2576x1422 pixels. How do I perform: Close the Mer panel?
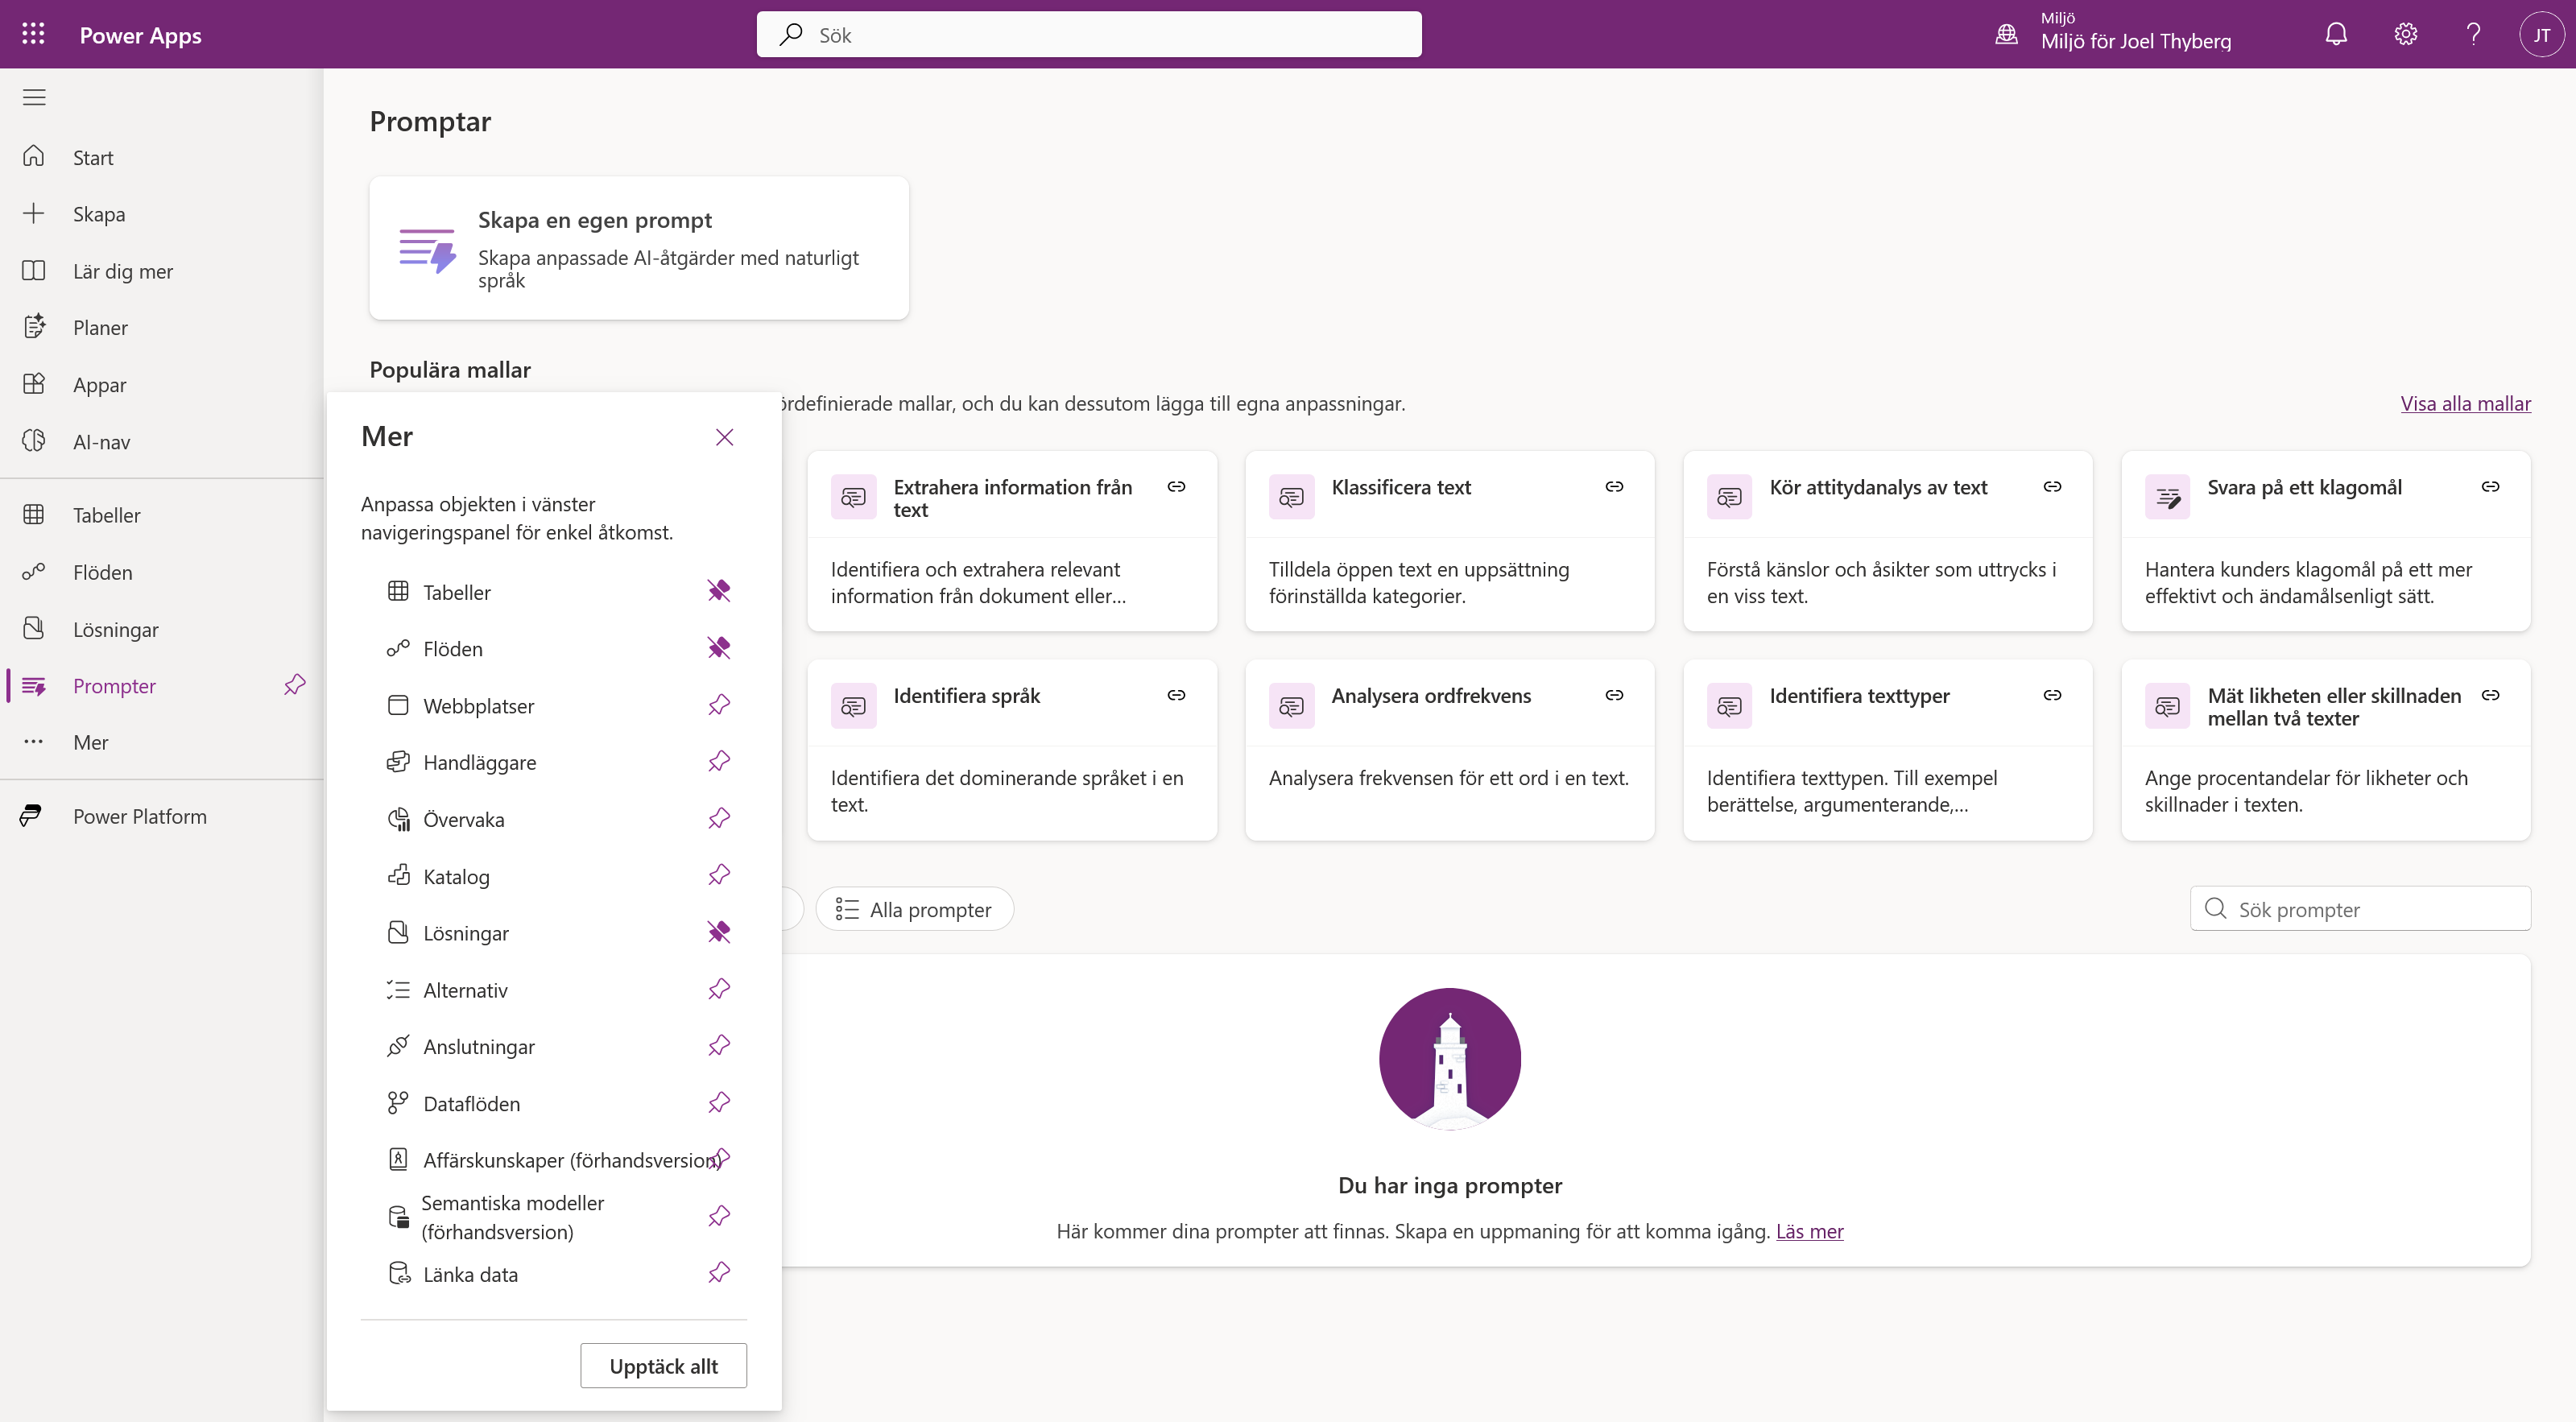724,437
